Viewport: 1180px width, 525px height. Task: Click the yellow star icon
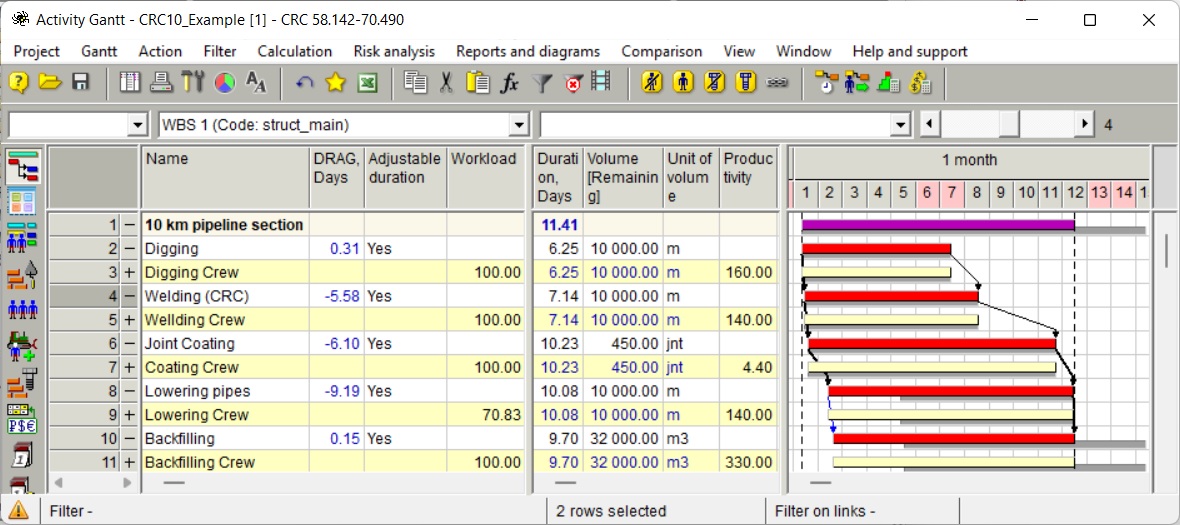click(x=335, y=83)
